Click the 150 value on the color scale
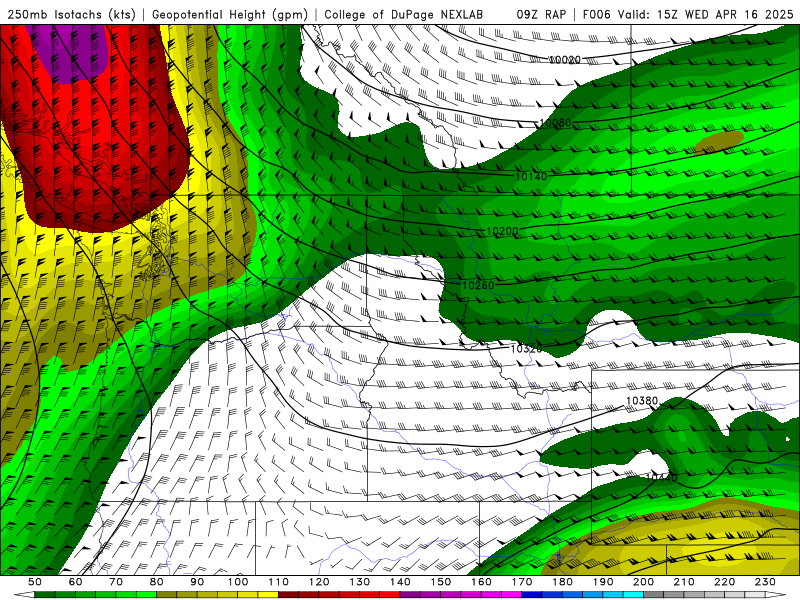This screenshot has width=800, height=600. pyautogui.click(x=440, y=582)
